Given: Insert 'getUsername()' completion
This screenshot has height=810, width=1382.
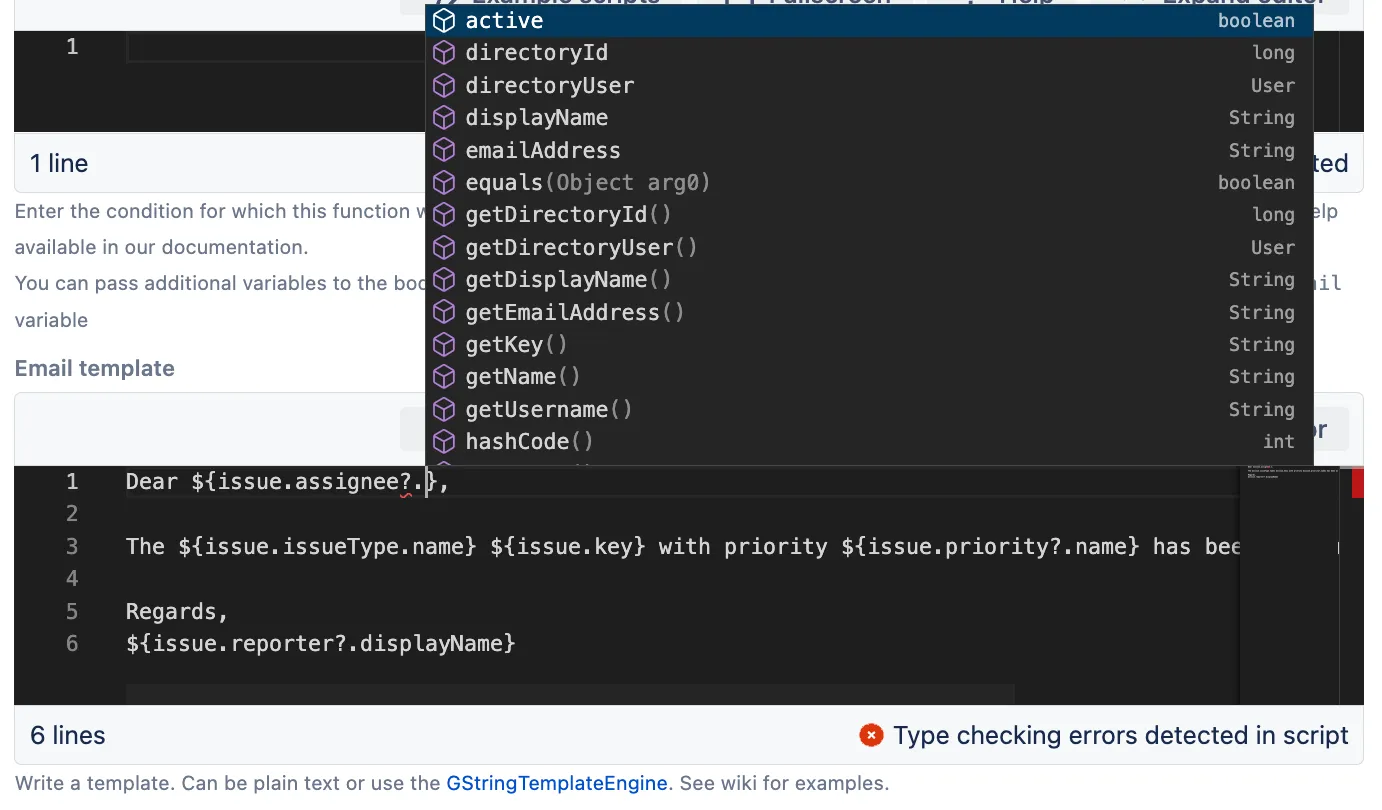Looking at the screenshot, I should click(869, 410).
